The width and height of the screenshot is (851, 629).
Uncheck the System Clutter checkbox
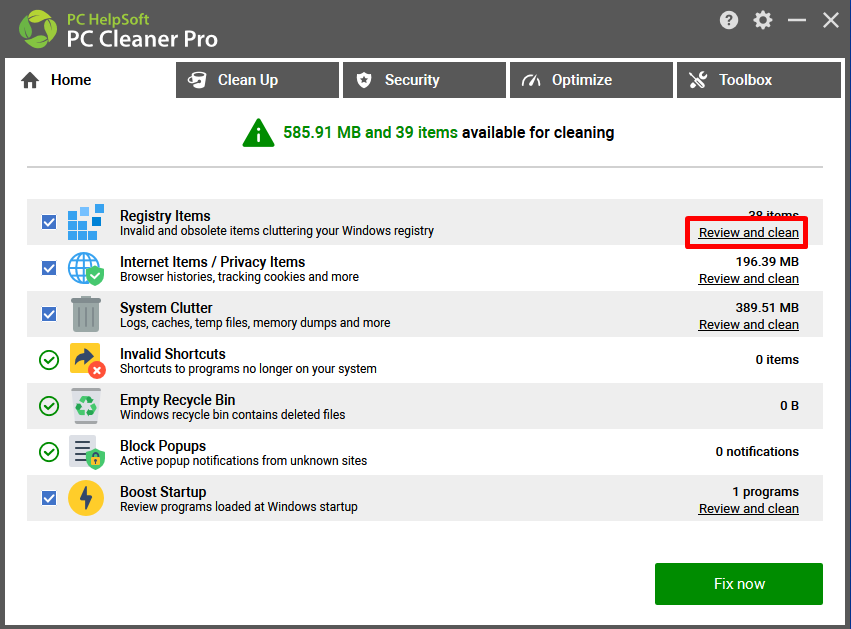[x=49, y=314]
